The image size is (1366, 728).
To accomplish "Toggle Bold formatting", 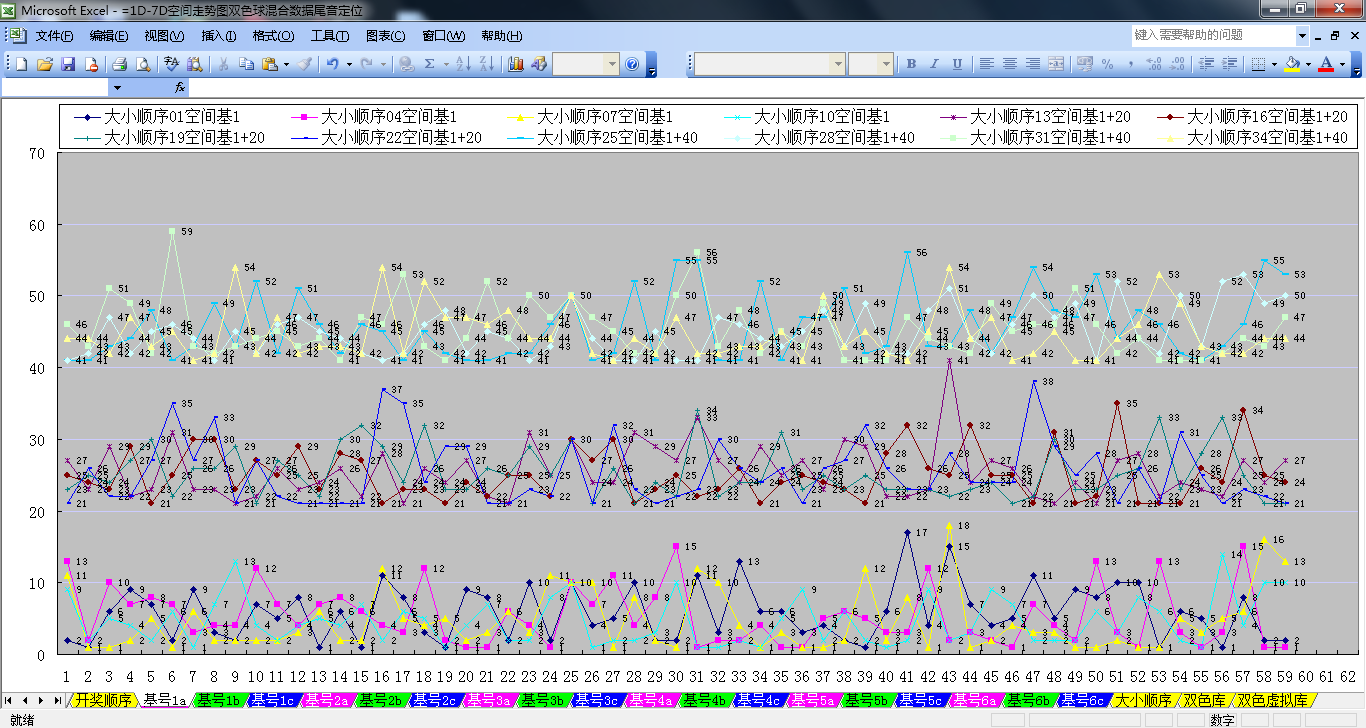I will pos(911,64).
